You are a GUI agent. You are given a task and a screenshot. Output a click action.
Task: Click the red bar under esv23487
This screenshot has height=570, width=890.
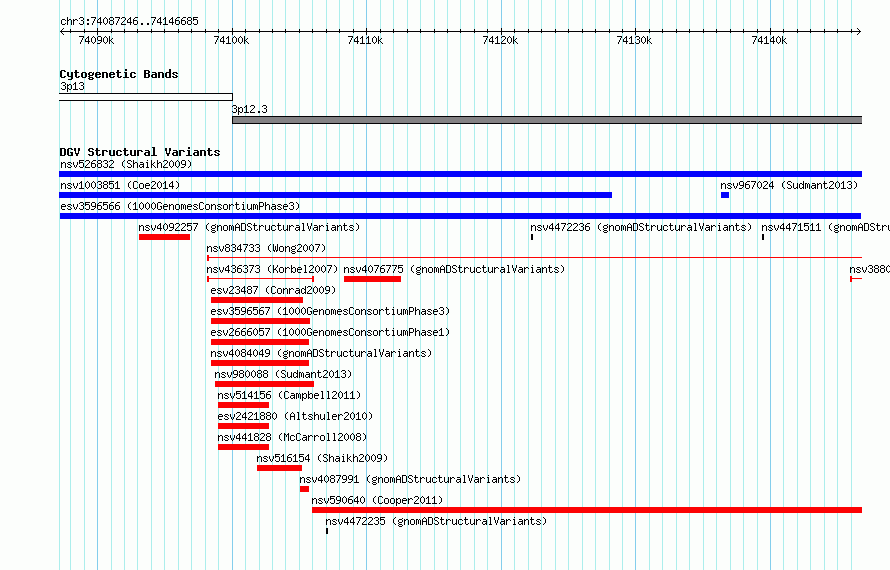coord(257,300)
